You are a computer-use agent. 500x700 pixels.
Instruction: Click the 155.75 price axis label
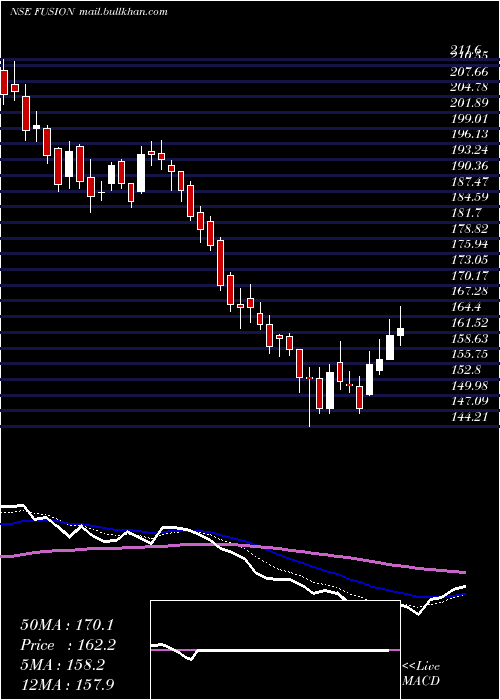469,354
